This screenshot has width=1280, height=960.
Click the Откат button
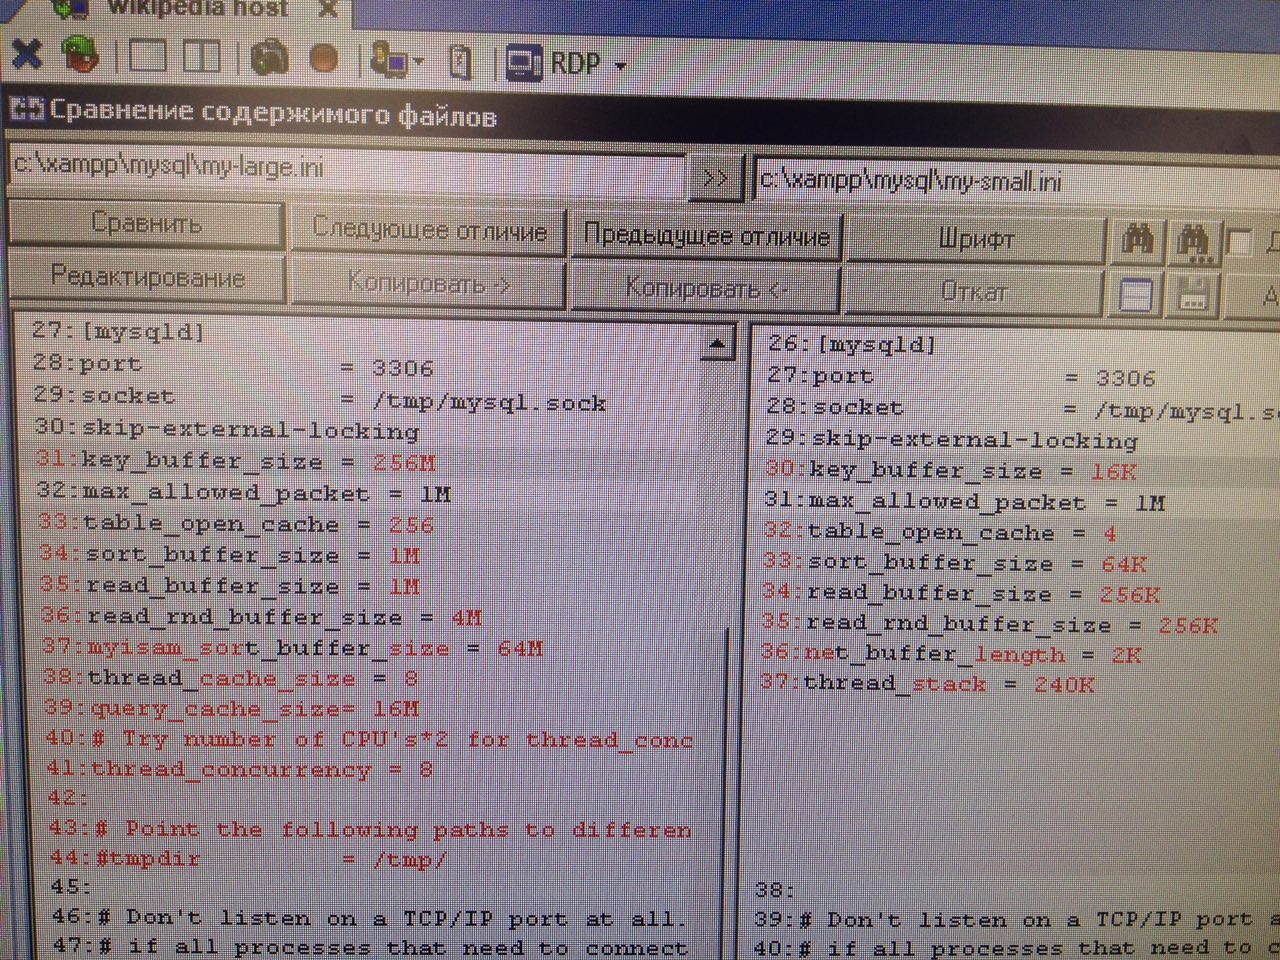pyautogui.click(x=976, y=293)
